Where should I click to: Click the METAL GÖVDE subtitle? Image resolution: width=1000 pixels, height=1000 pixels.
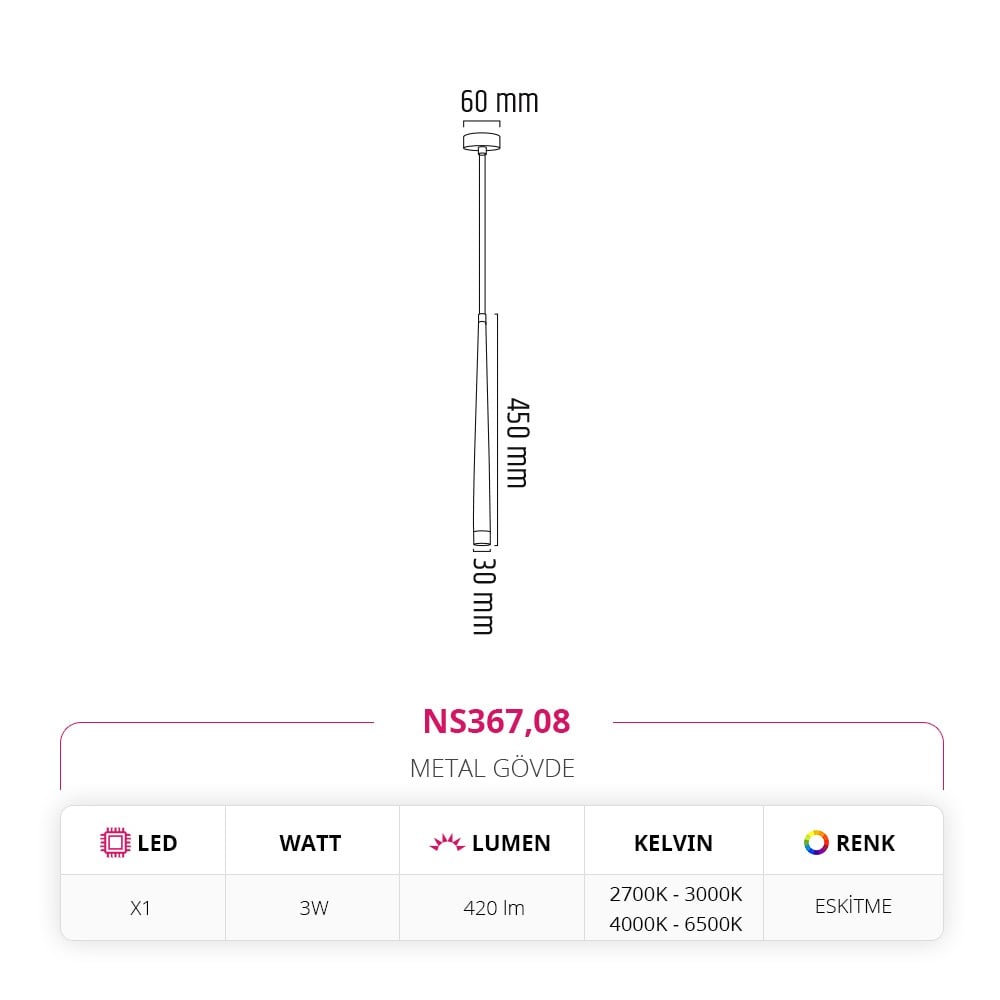click(492, 768)
